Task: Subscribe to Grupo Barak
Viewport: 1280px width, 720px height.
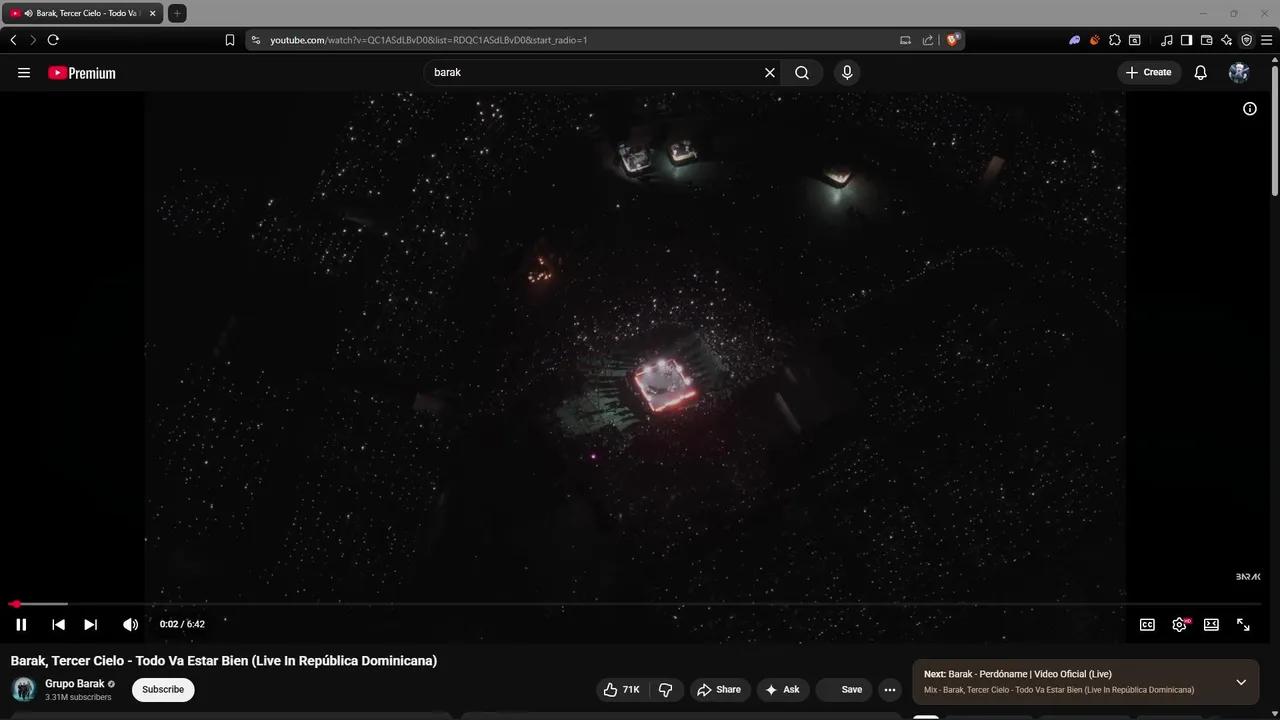Action: (x=163, y=690)
